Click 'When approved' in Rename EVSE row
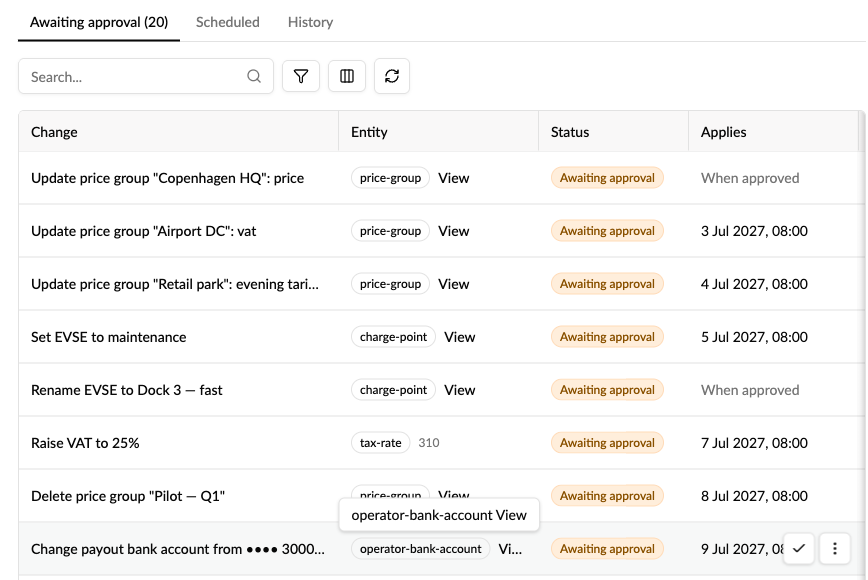Viewport: 868px width, 580px height. coord(750,391)
